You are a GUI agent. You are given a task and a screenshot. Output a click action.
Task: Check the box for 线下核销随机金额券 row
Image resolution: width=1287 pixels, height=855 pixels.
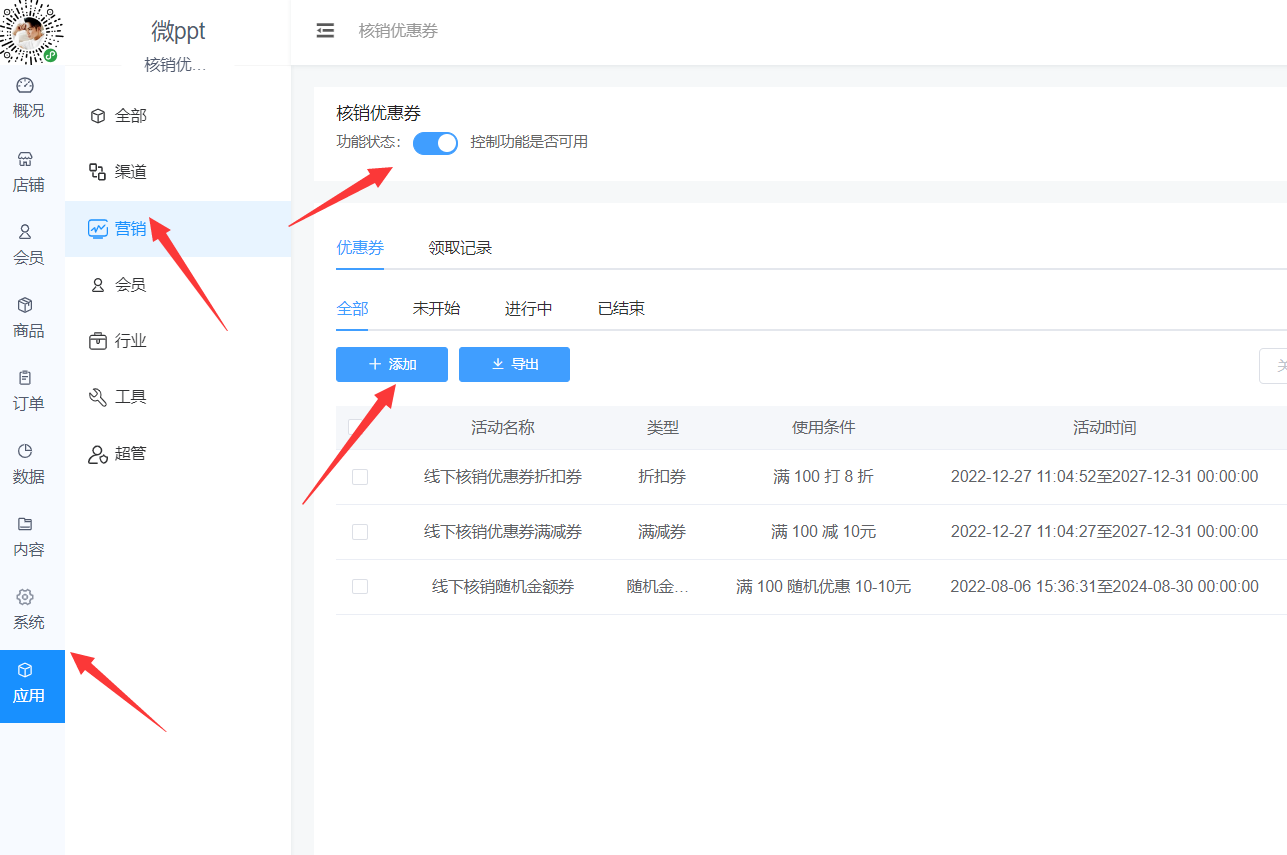tap(360, 587)
